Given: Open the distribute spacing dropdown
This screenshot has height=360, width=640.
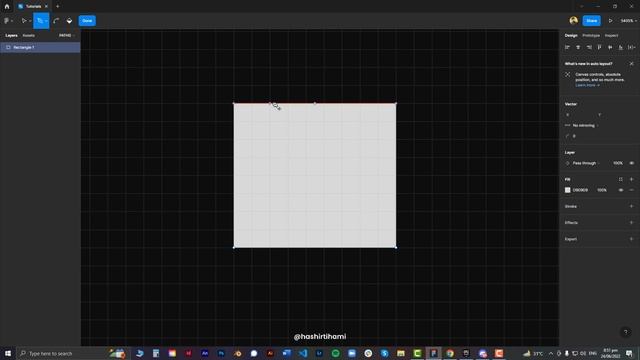Looking at the screenshot, I should pyautogui.click(x=632, y=47).
